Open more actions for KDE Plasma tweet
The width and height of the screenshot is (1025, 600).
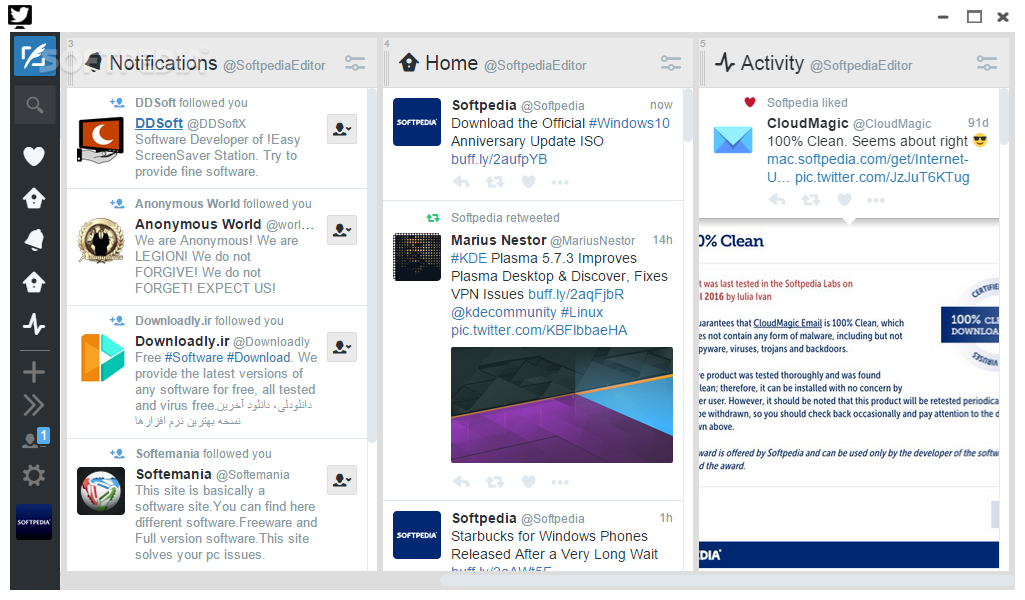click(x=560, y=482)
